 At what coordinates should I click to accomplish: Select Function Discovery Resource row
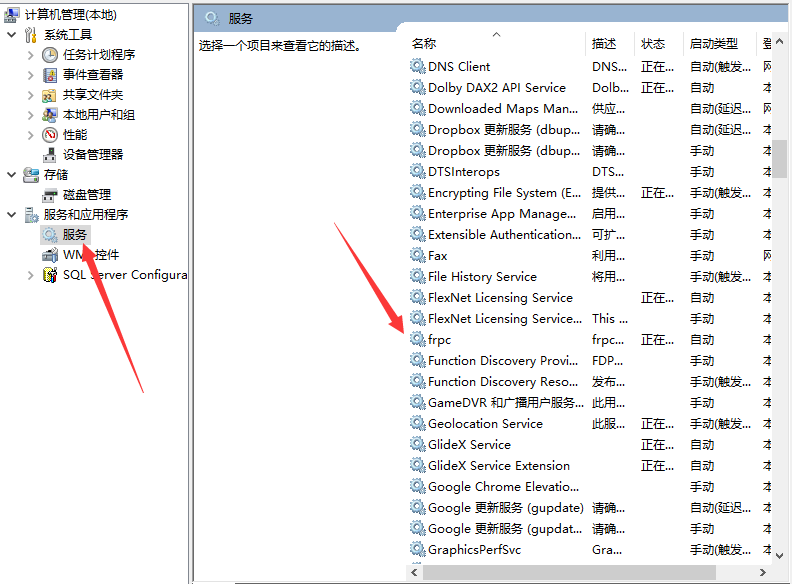click(x=503, y=382)
